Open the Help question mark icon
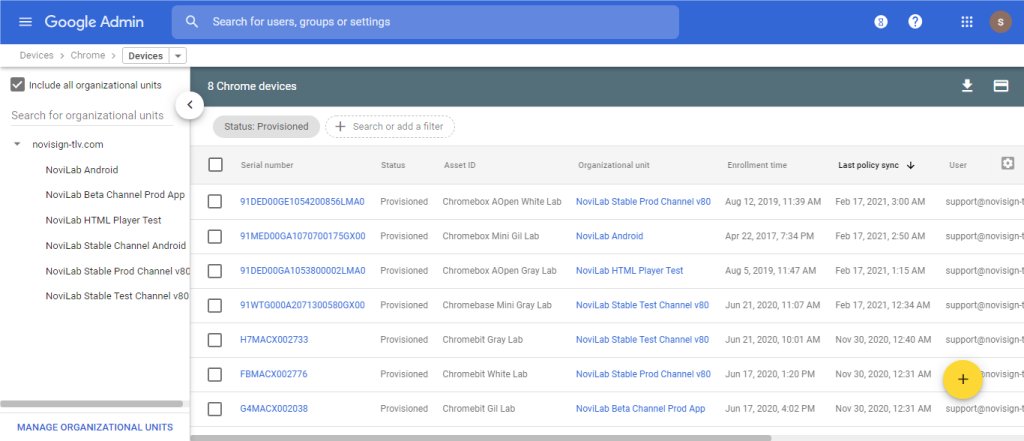The height and width of the screenshot is (441, 1024). click(915, 22)
